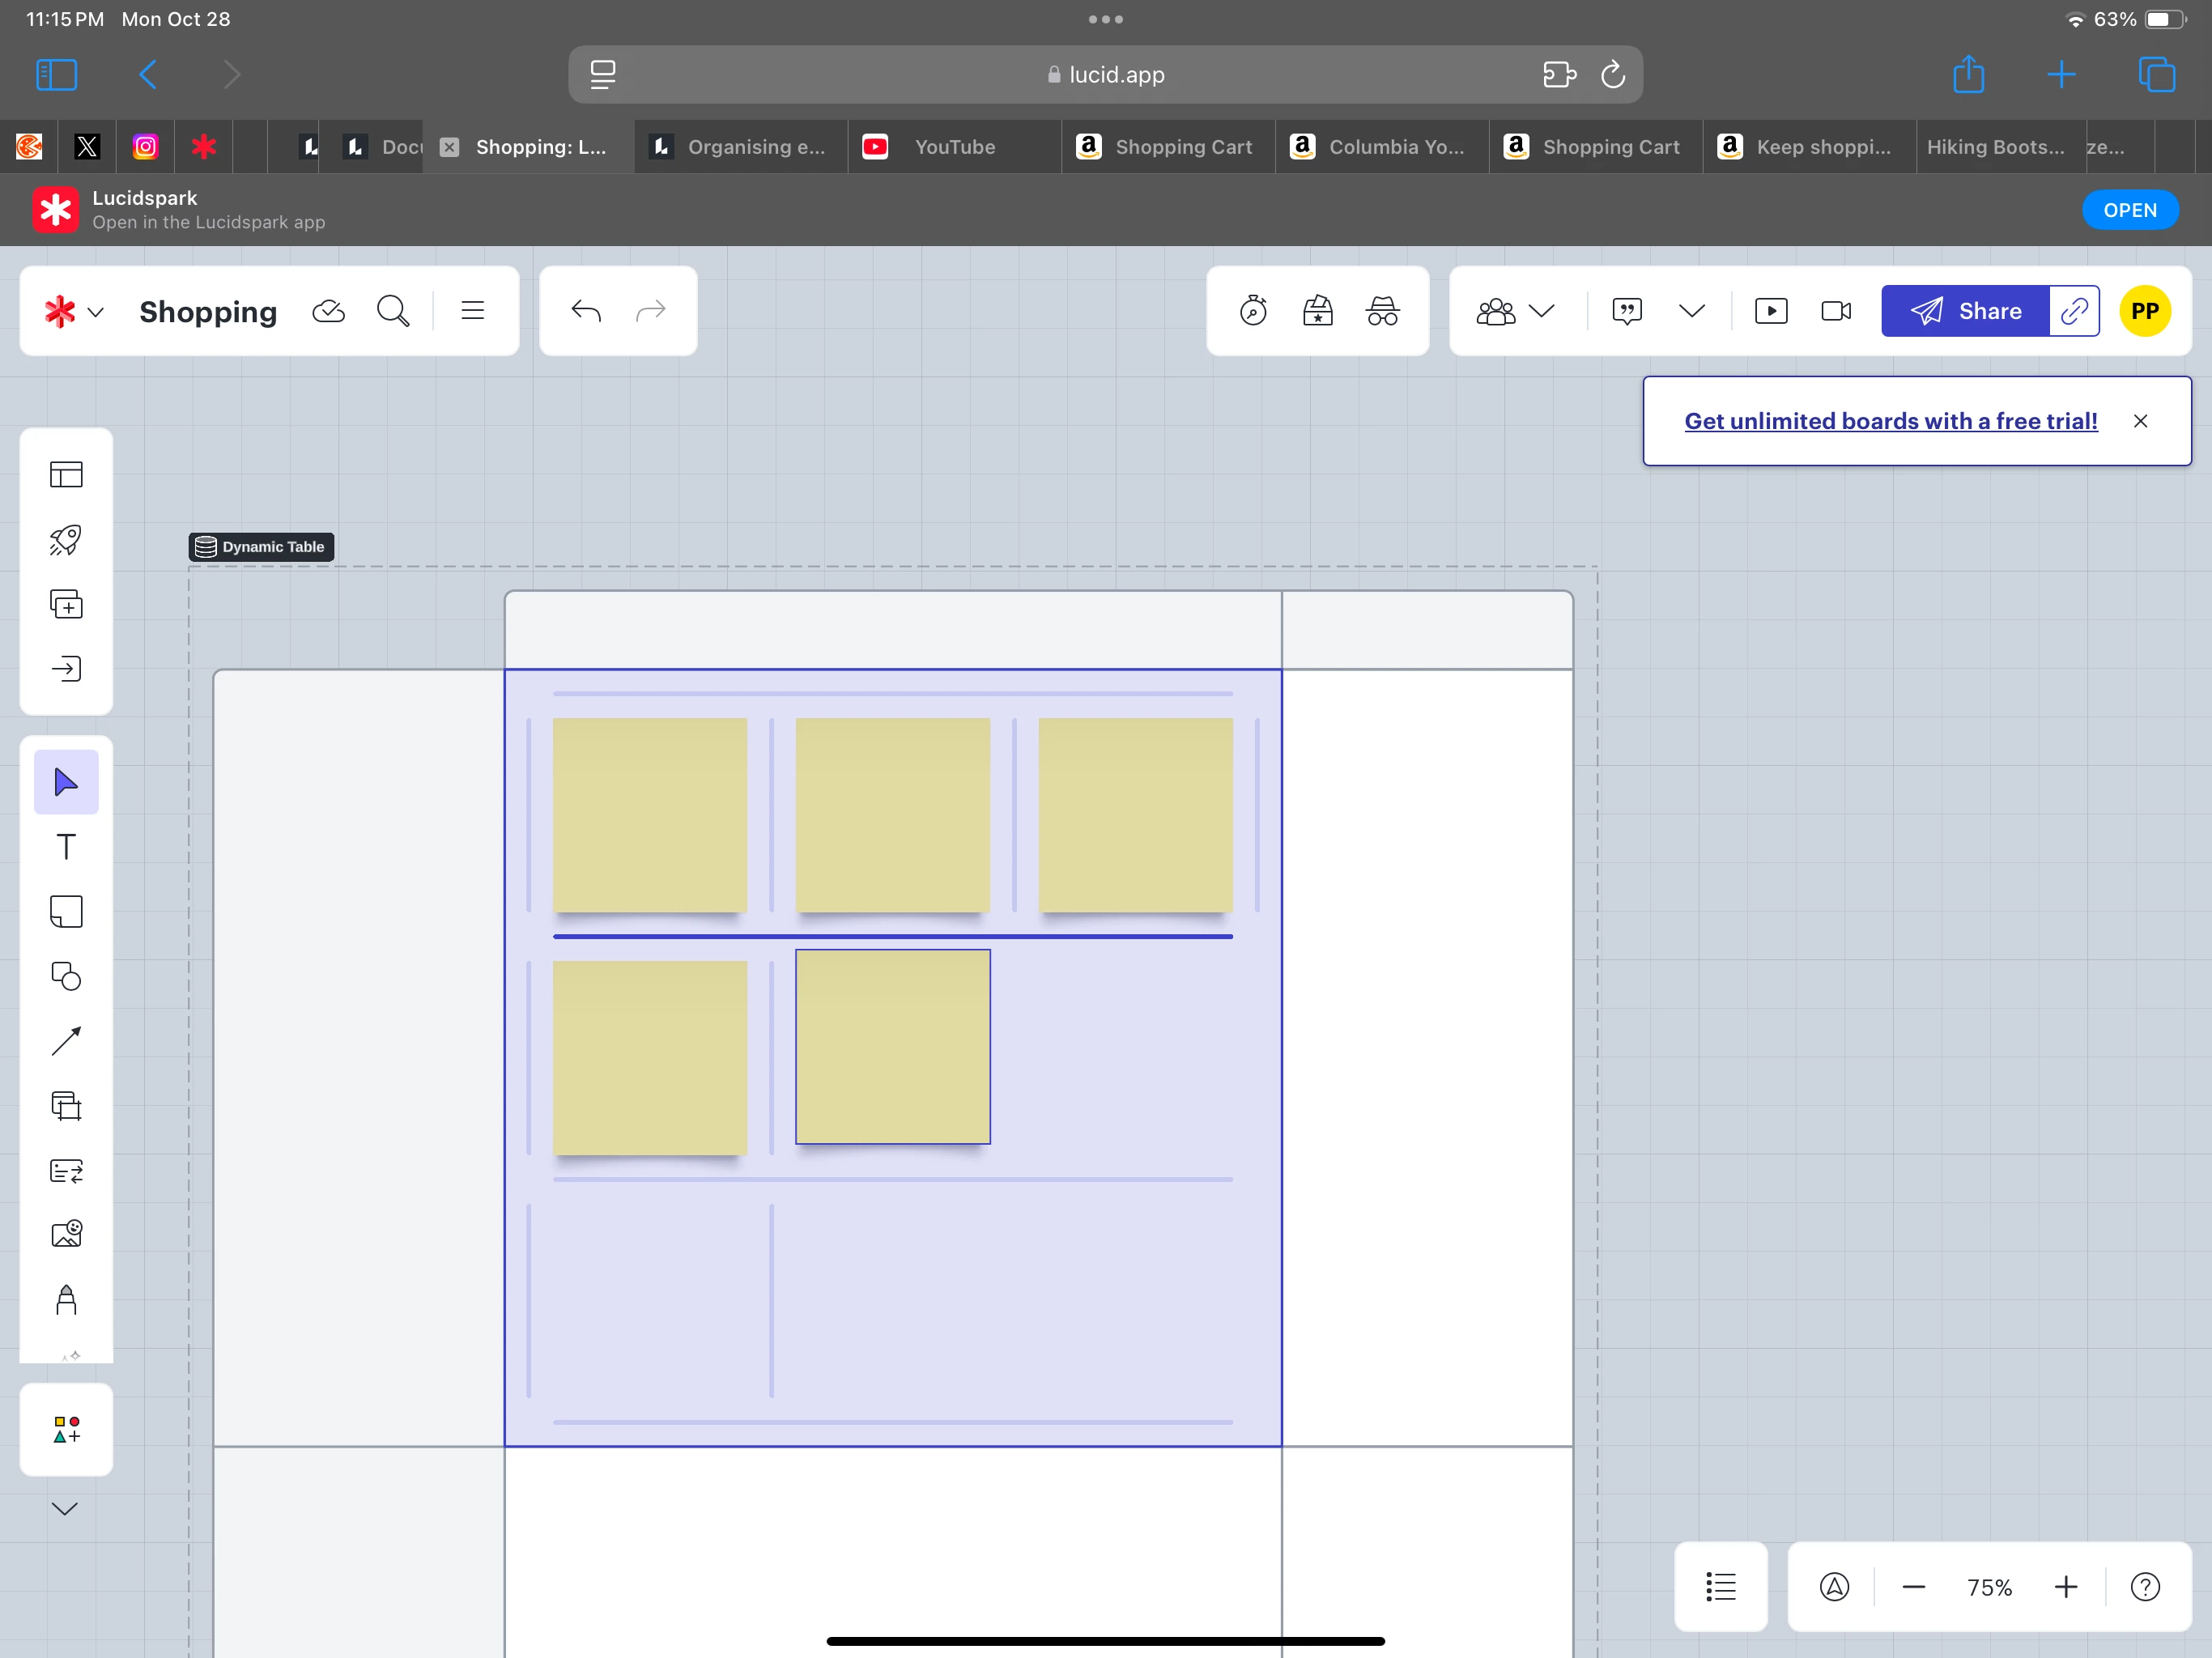The width and height of the screenshot is (2212, 1658).
Task: Increase zoom with the plus button
Action: click(x=2066, y=1587)
